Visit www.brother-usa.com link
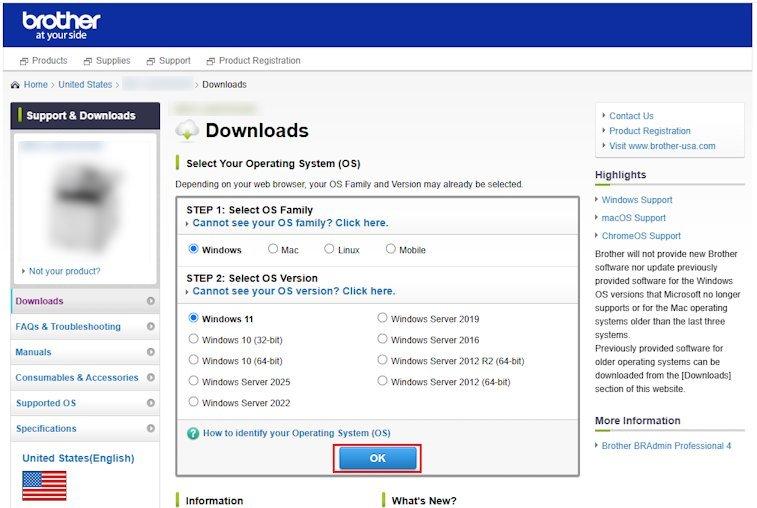Image resolution: width=757 pixels, height=508 pixels. click(x=662, y=146)
